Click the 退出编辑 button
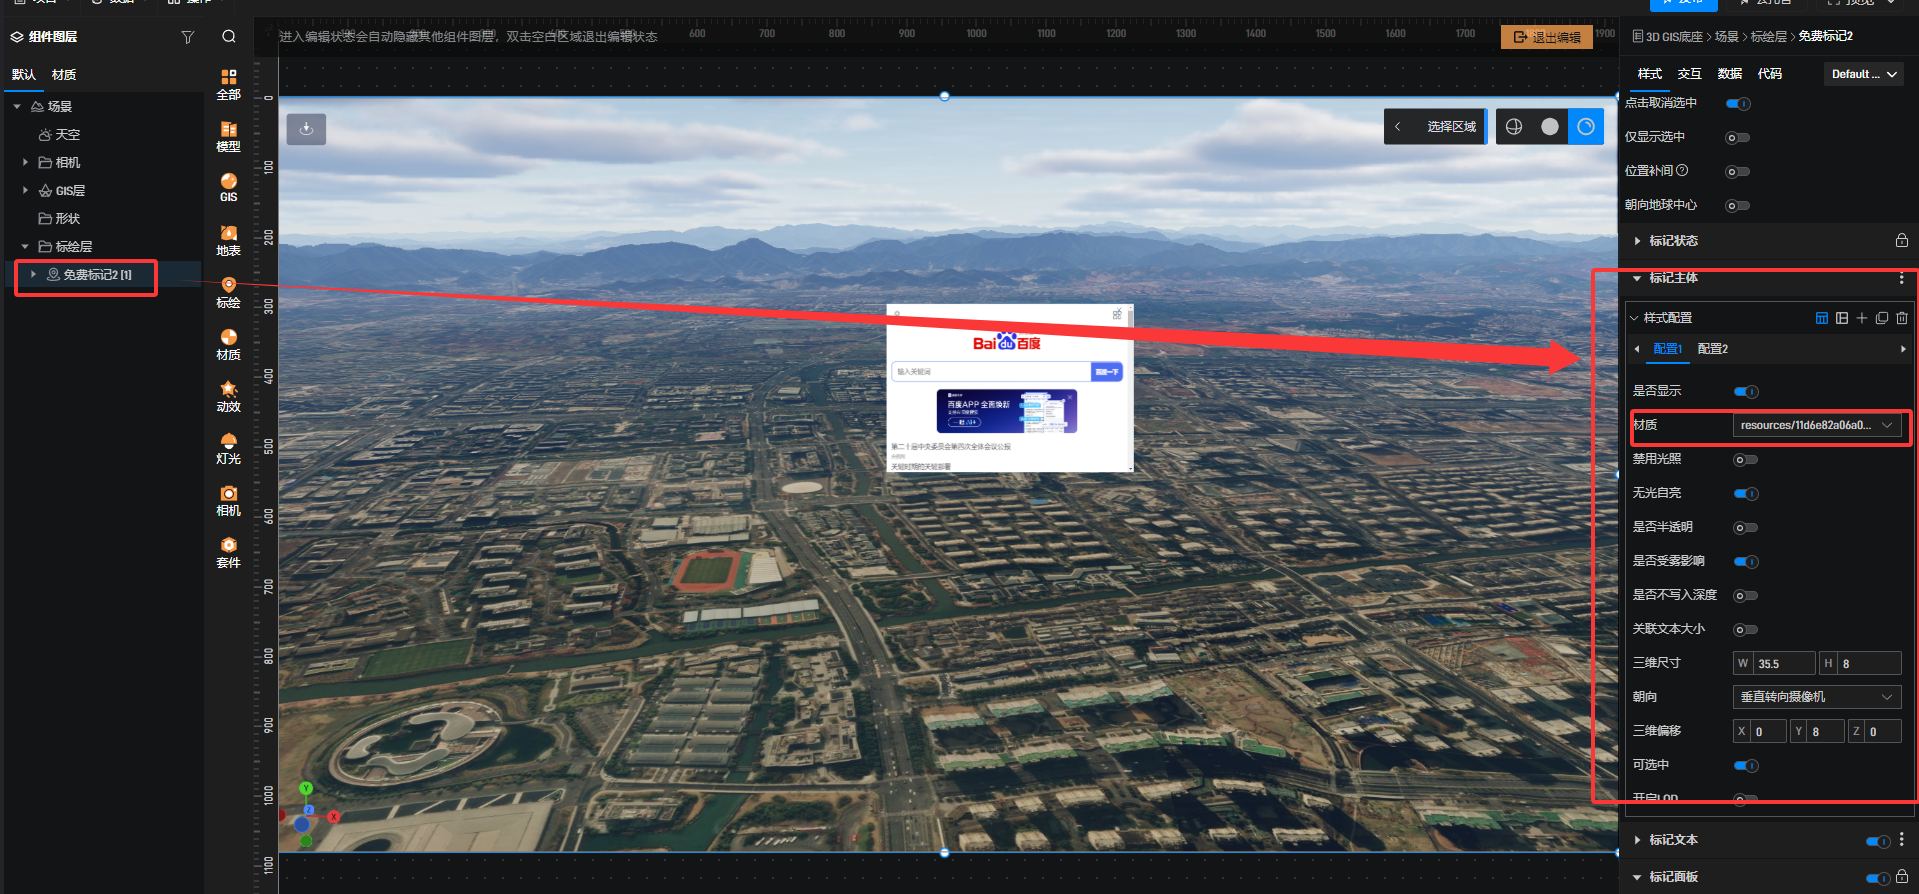Image resolution: width=1919 pixels, height=894 pixels. tap(1547, 38)
